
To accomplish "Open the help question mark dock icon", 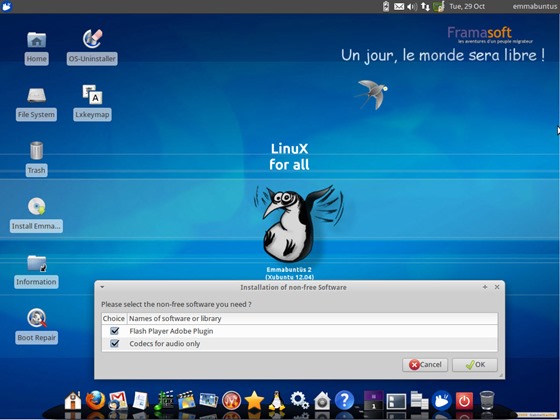I will 345,400.
